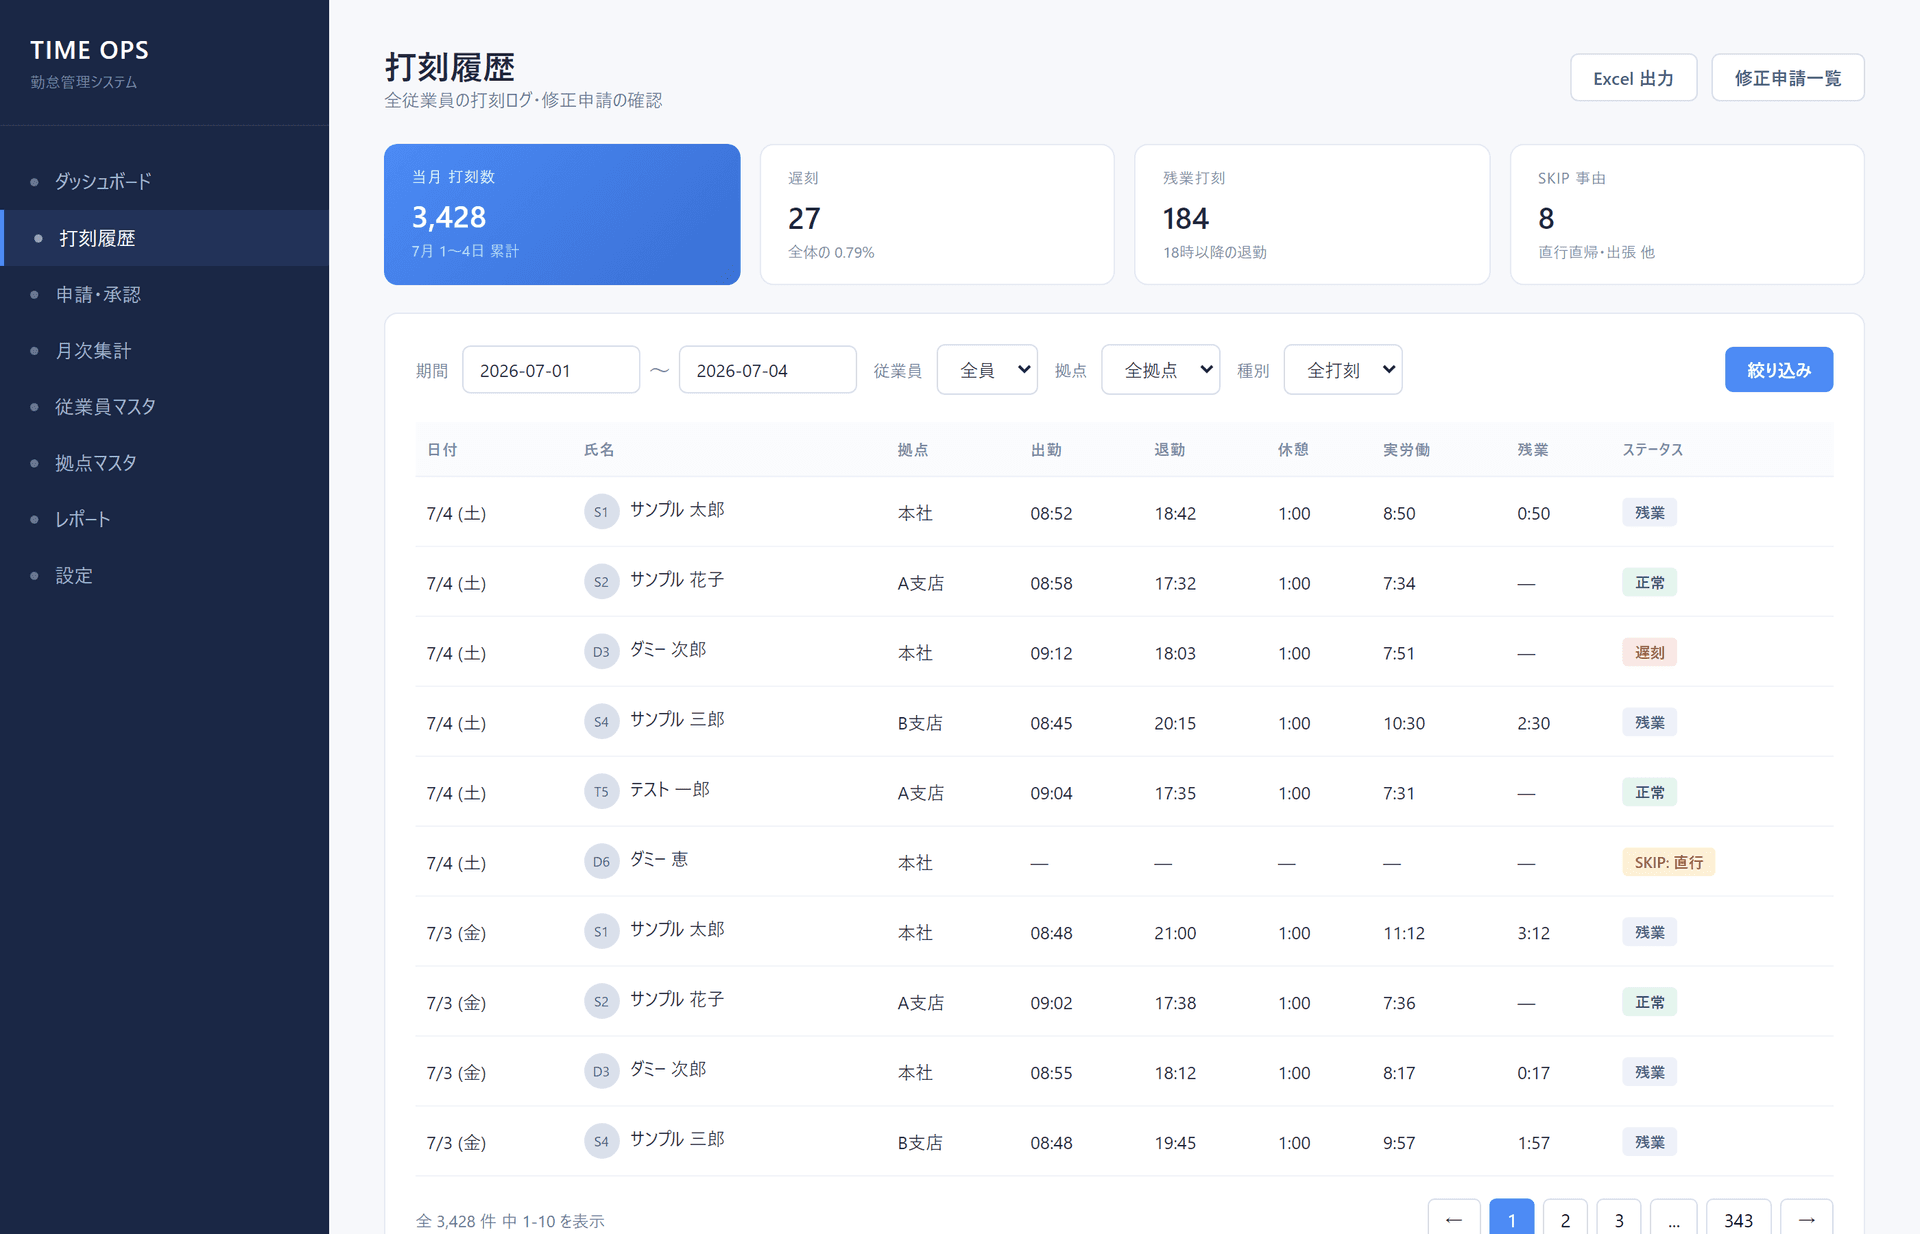The width and height of the screenshot is (1920, 1234).
Task: Click TIME OPS logo title
Action: (89, 50)
